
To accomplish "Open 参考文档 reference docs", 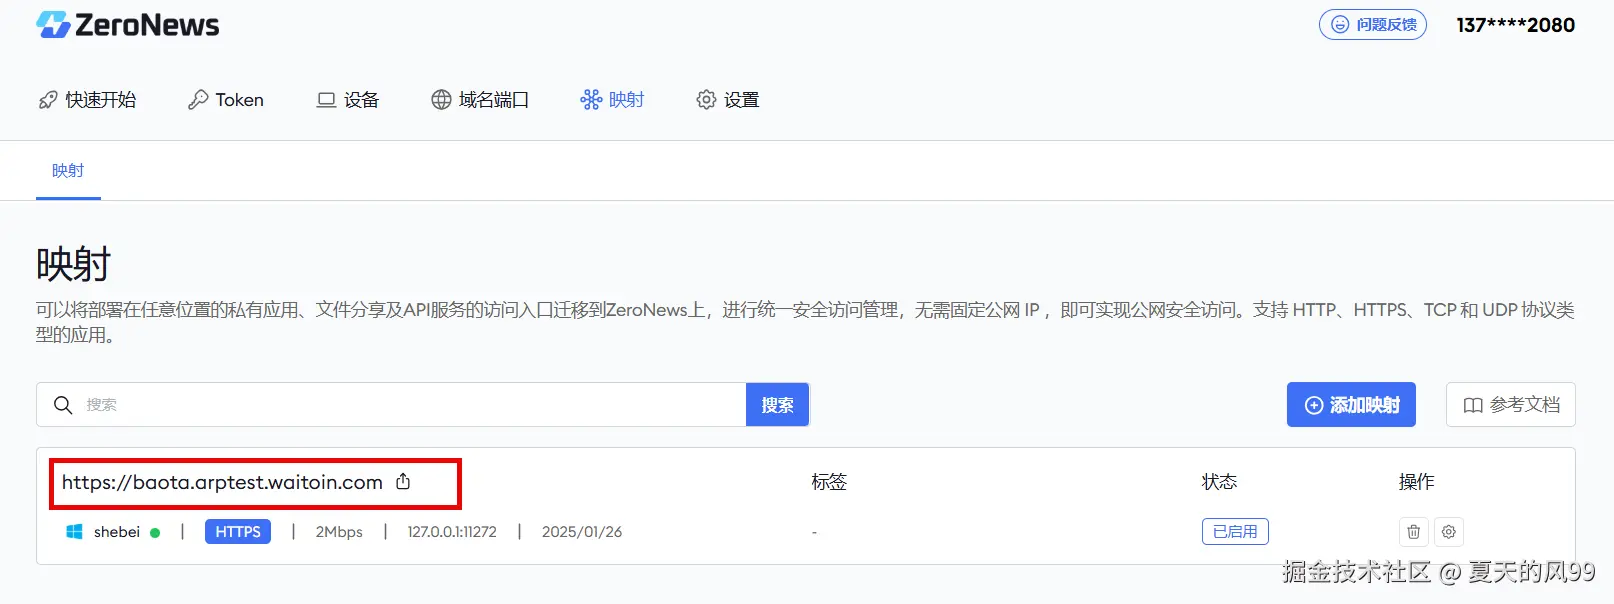I will [1511, 405].
